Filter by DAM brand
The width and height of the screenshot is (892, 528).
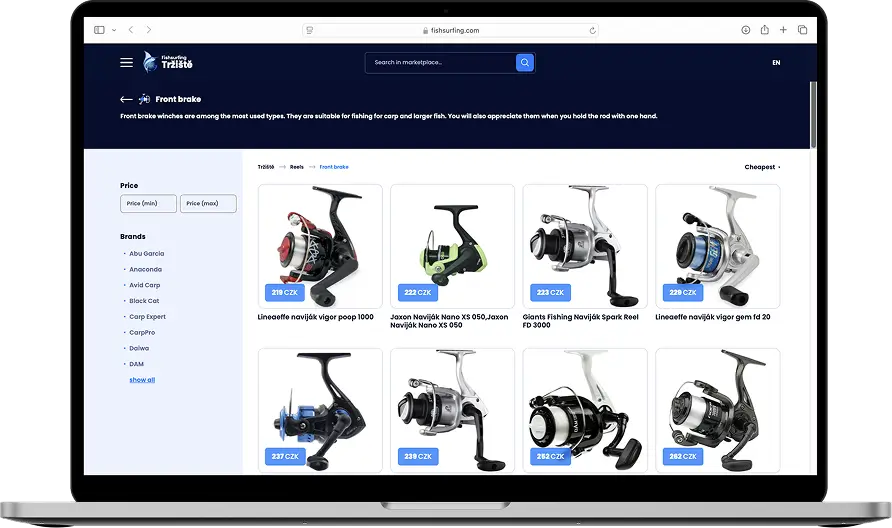point(137,364)
